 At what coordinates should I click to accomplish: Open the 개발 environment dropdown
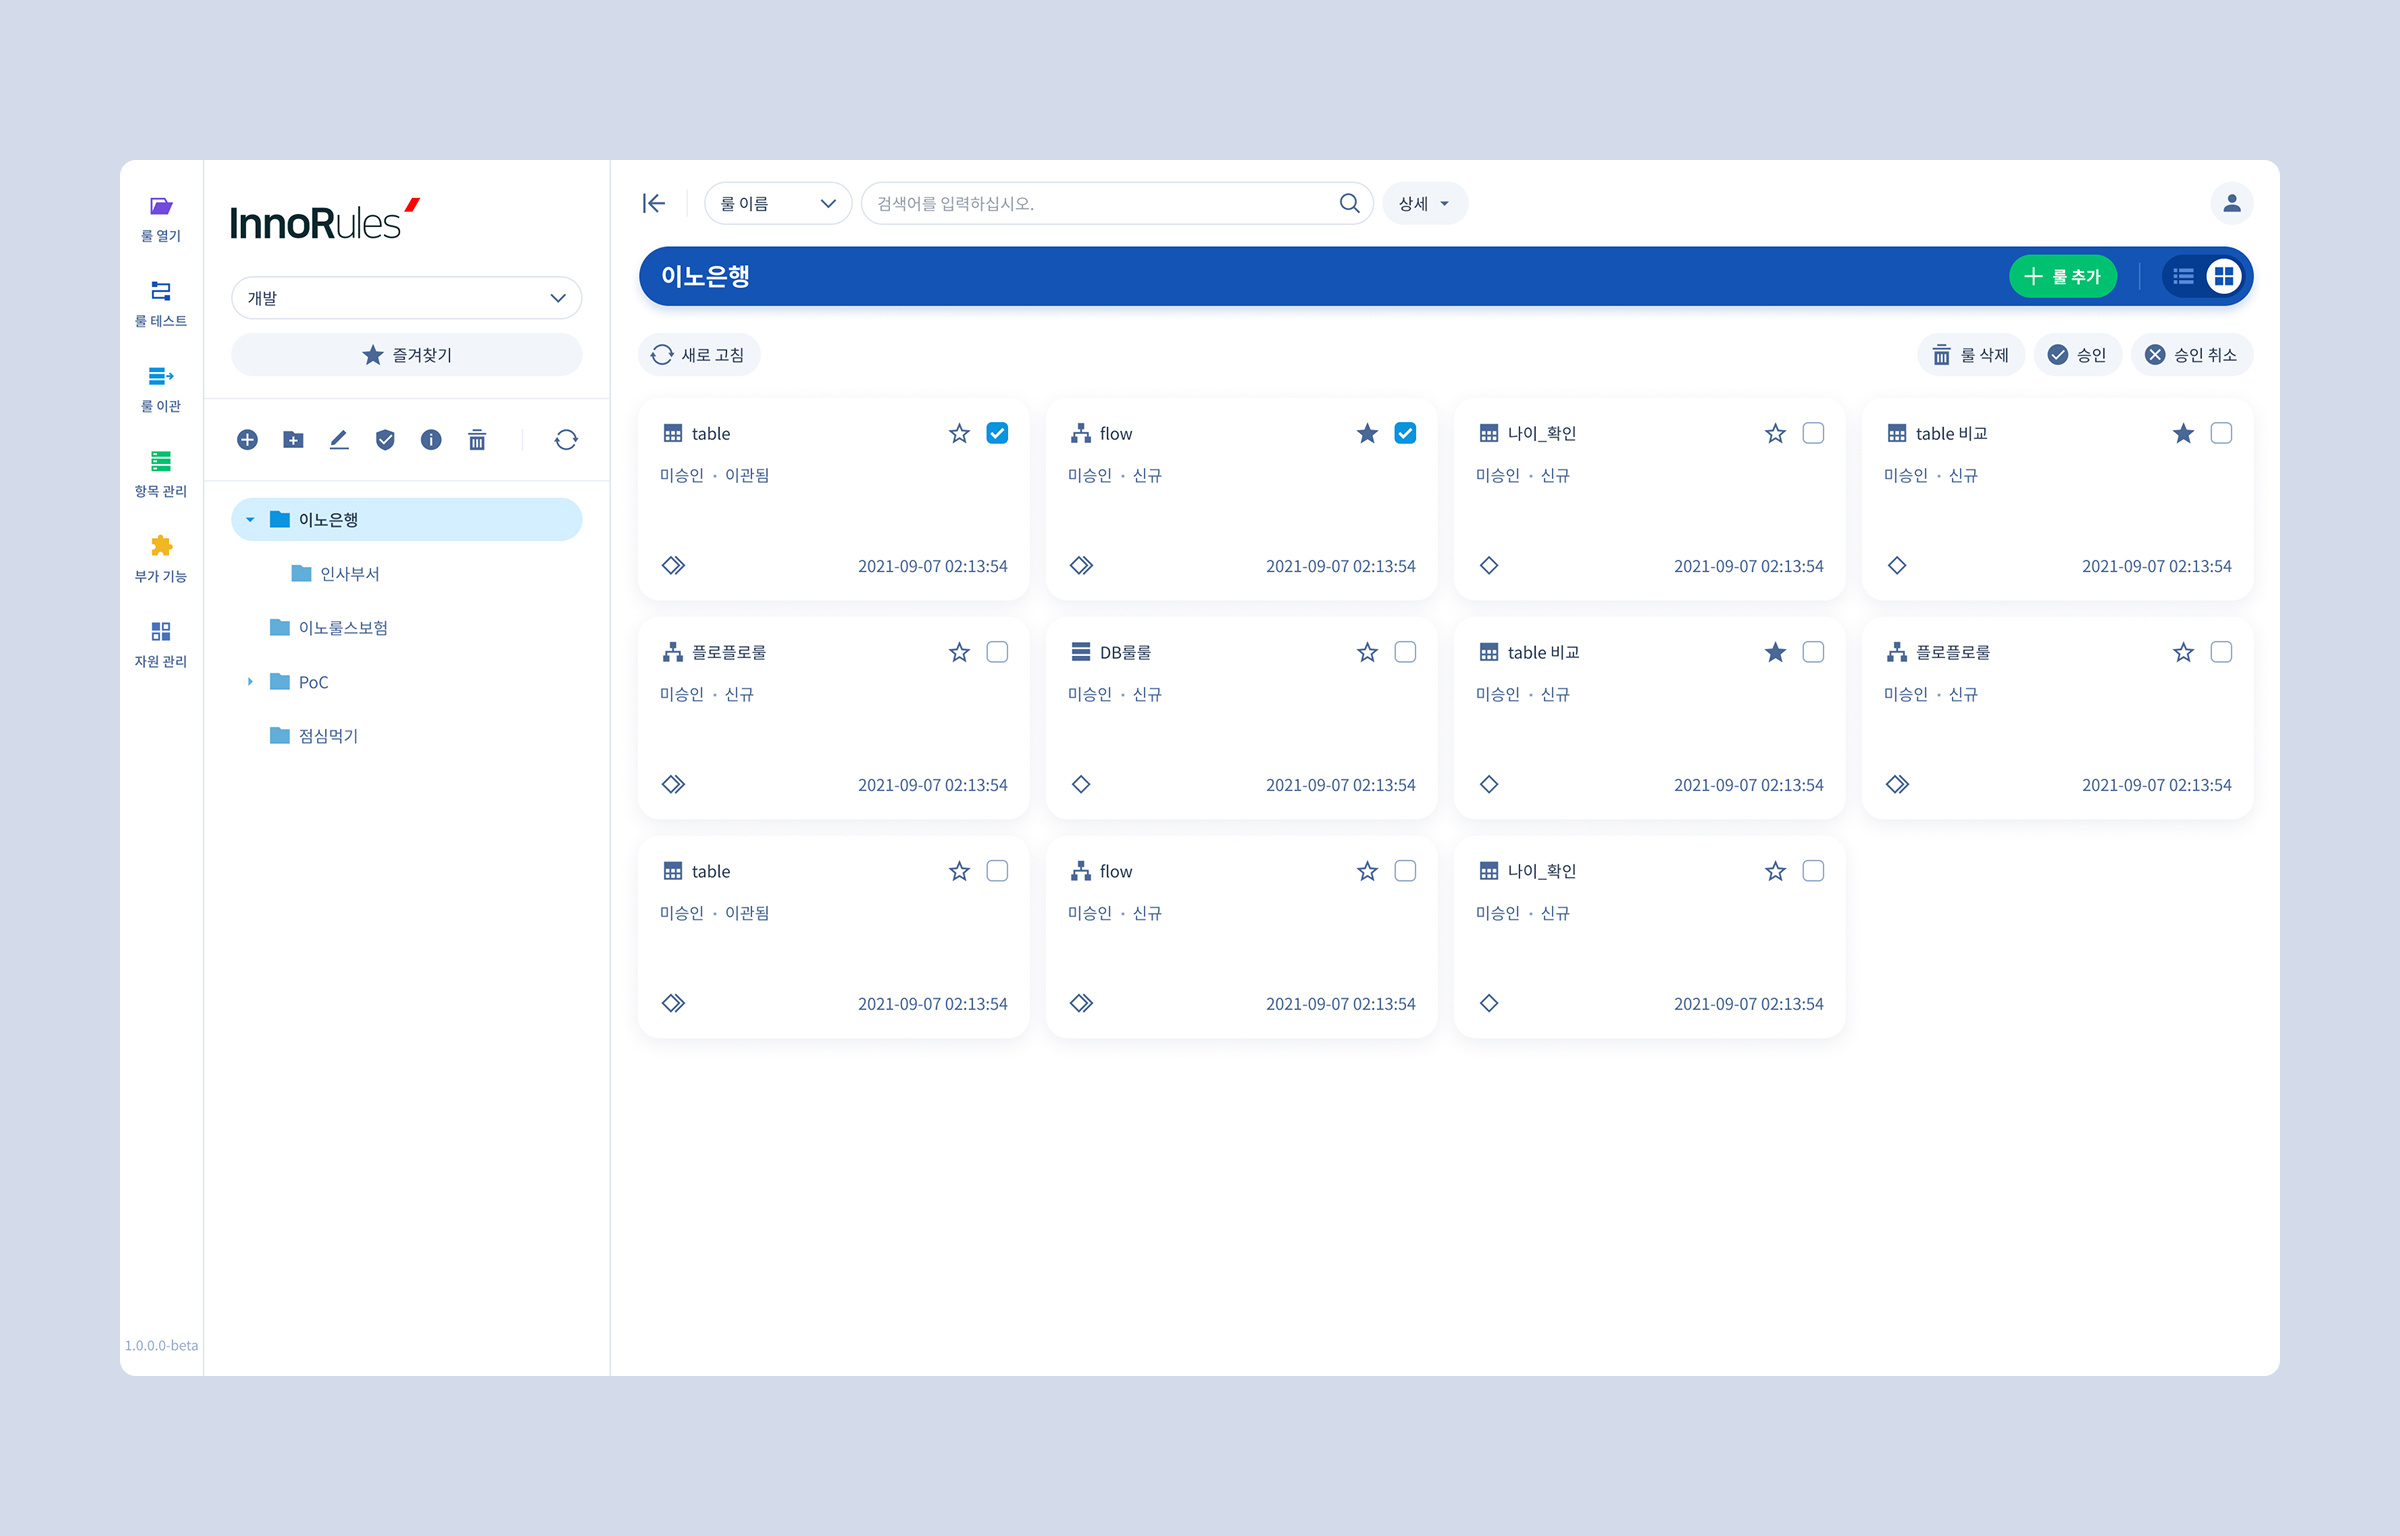(406, 298)
